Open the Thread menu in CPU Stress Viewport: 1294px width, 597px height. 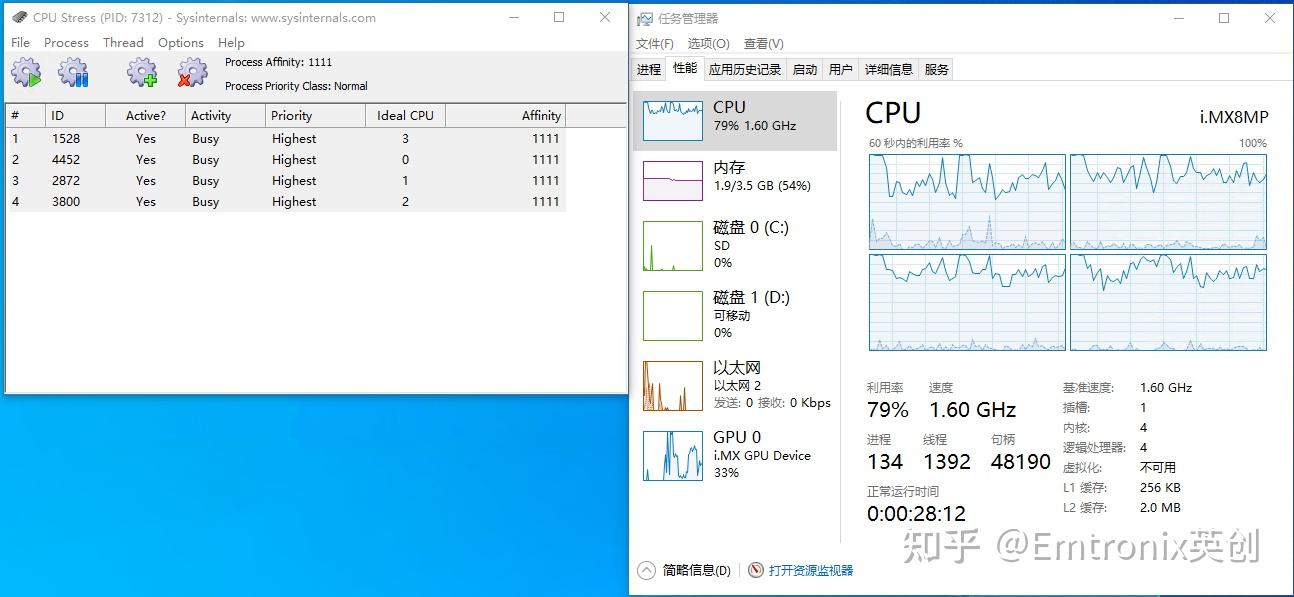click(x=123, y=42)
